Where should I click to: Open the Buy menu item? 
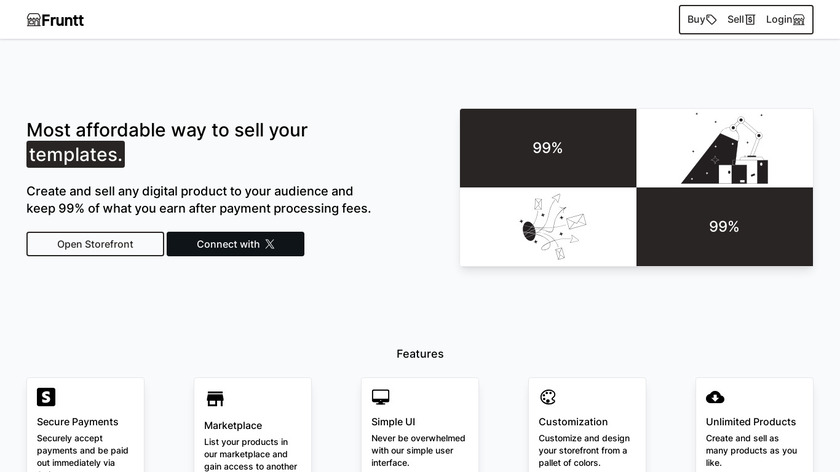[x=696, y=19]
